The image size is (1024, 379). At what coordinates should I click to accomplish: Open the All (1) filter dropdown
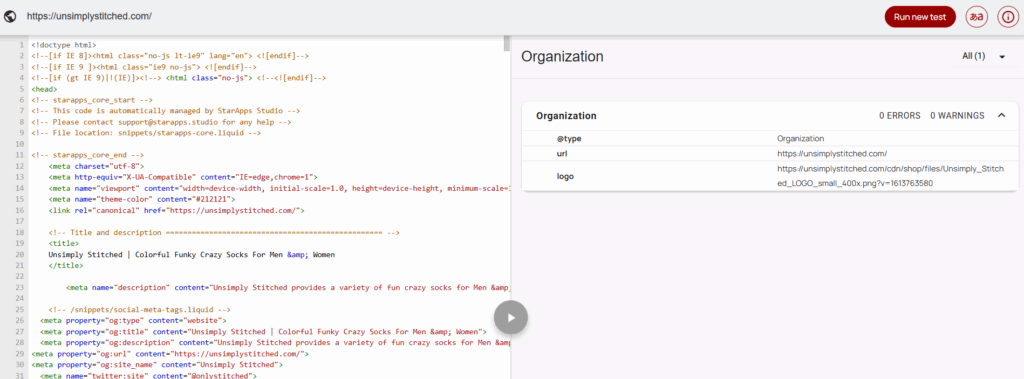point(983,57)
